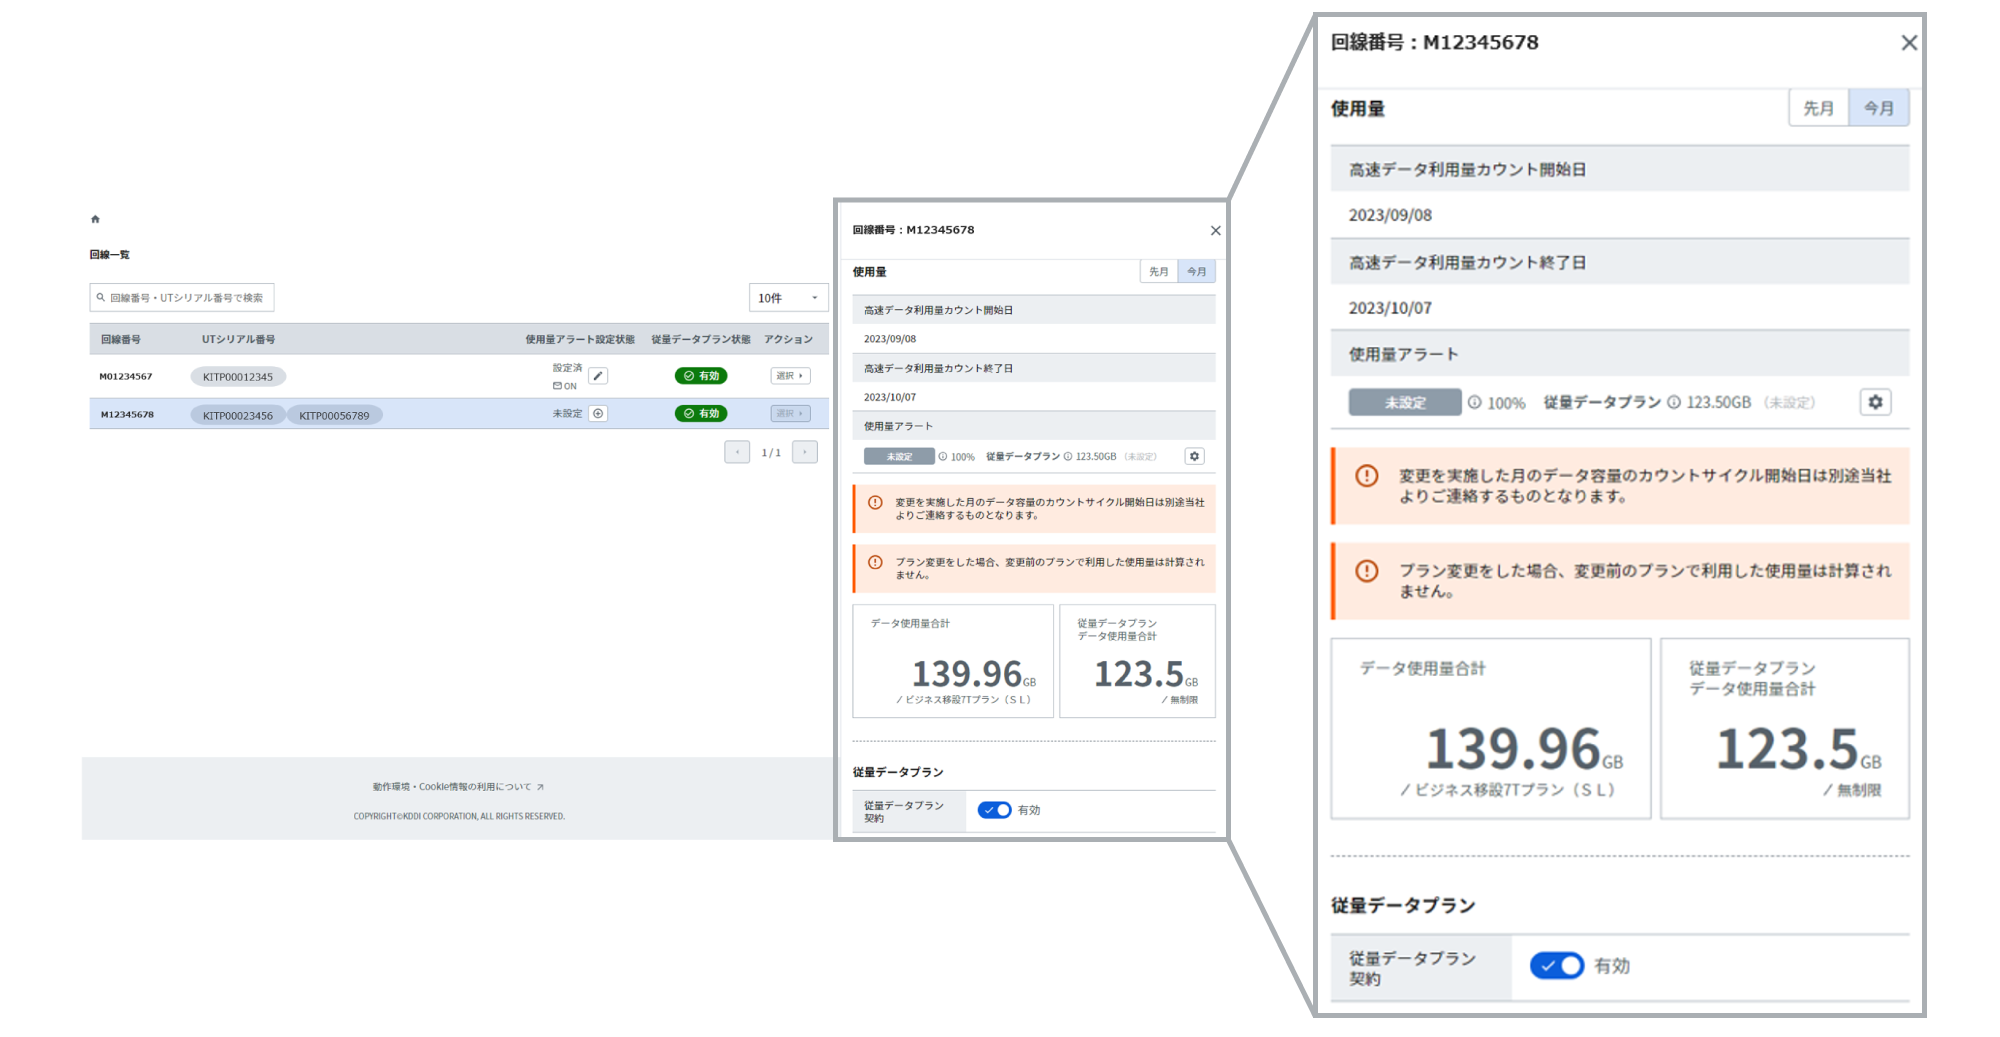Viewport: 2000px width, 1037px height.
Task: Open the usage alert gear settings in the enlarged panel
Action: (x=1875, y=402)
